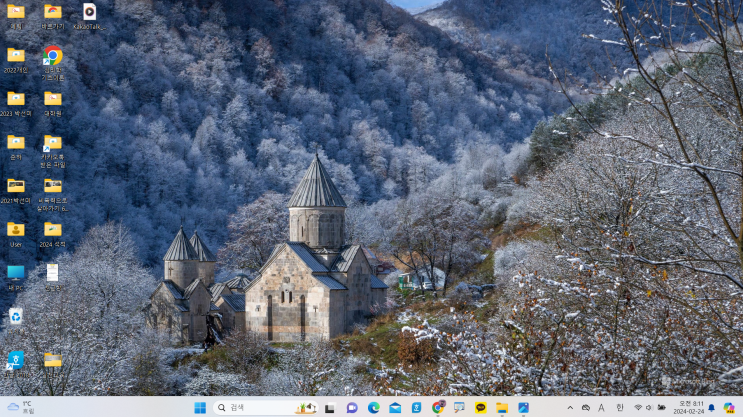743x417 pixels.
Task: Open the 2023 박선미 folder
Action: (x=16, y=104)
